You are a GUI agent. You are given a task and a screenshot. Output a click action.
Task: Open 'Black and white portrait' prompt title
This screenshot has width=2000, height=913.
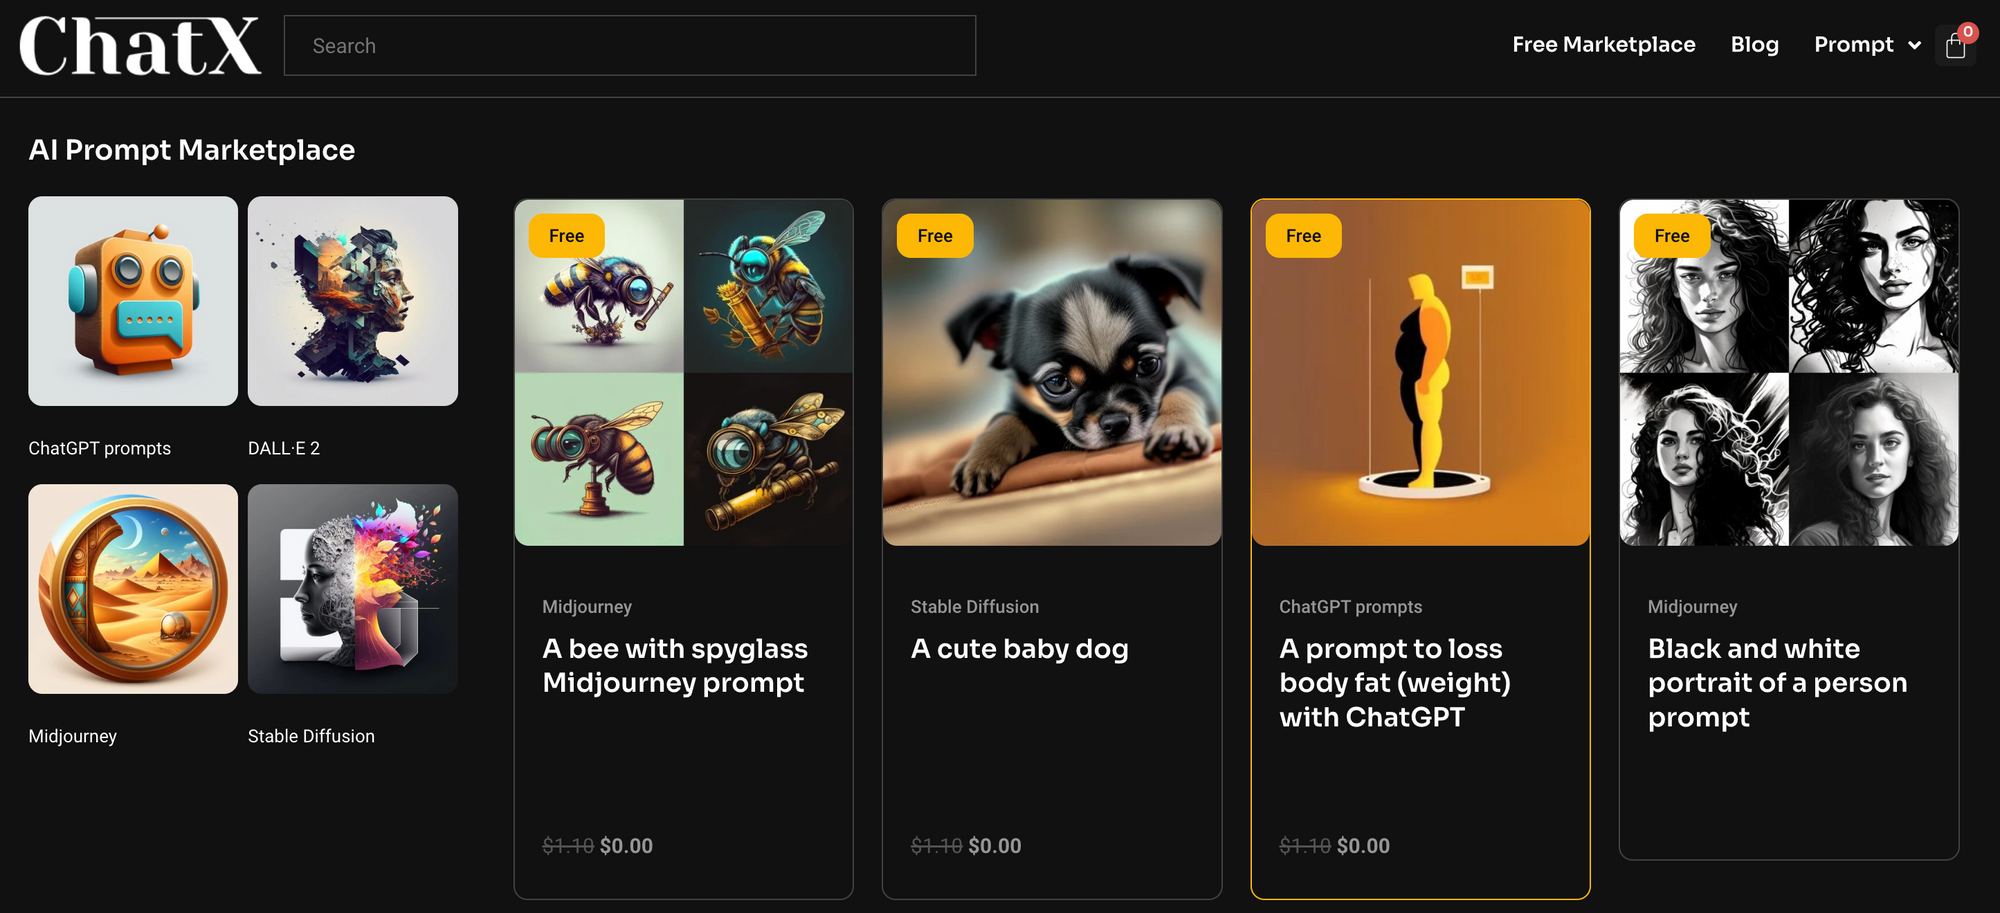pos(1777,683)
